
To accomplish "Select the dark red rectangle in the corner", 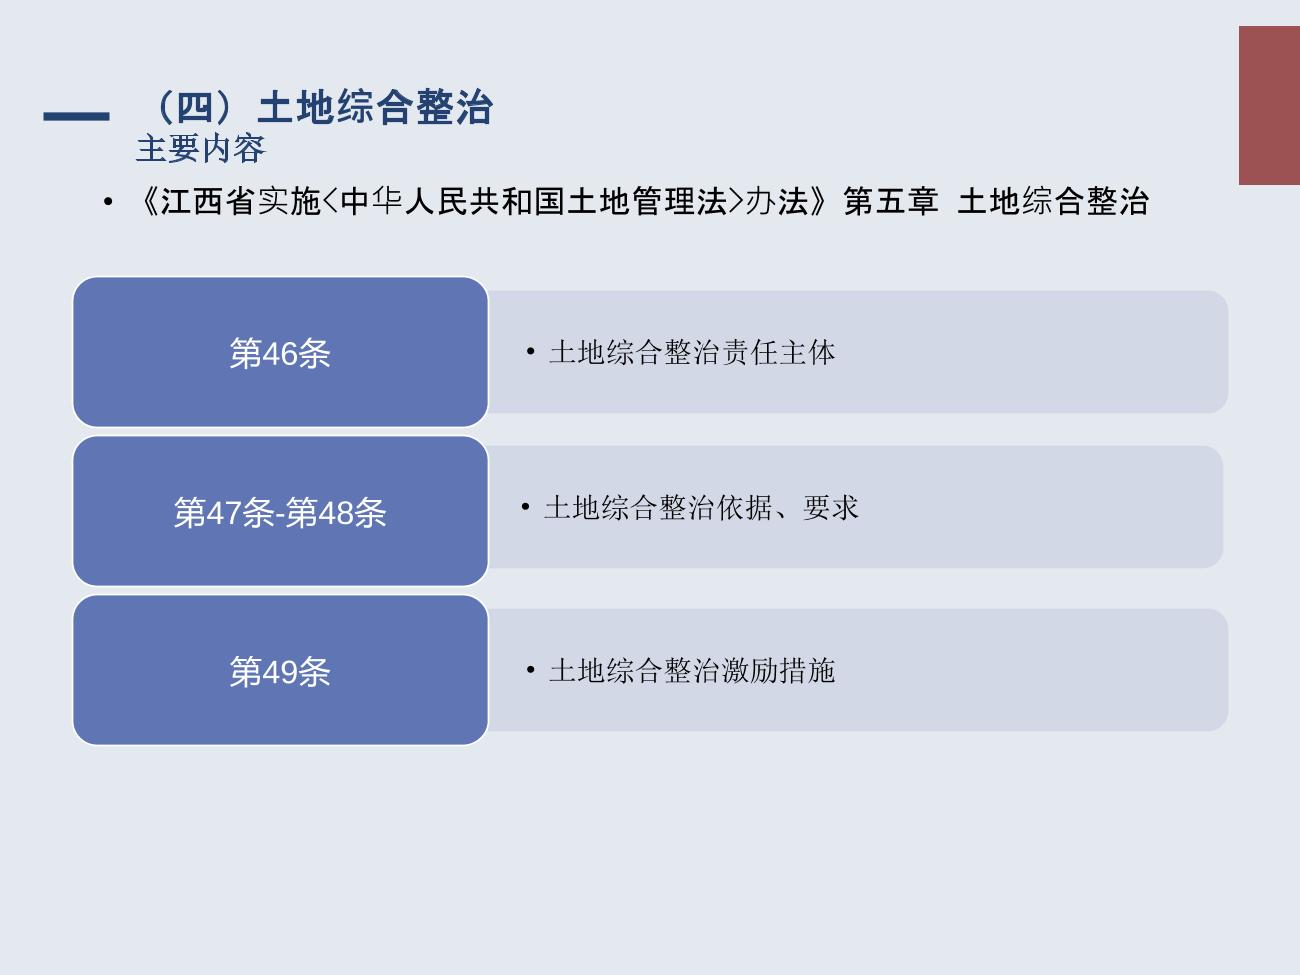I will [1268, 105].
